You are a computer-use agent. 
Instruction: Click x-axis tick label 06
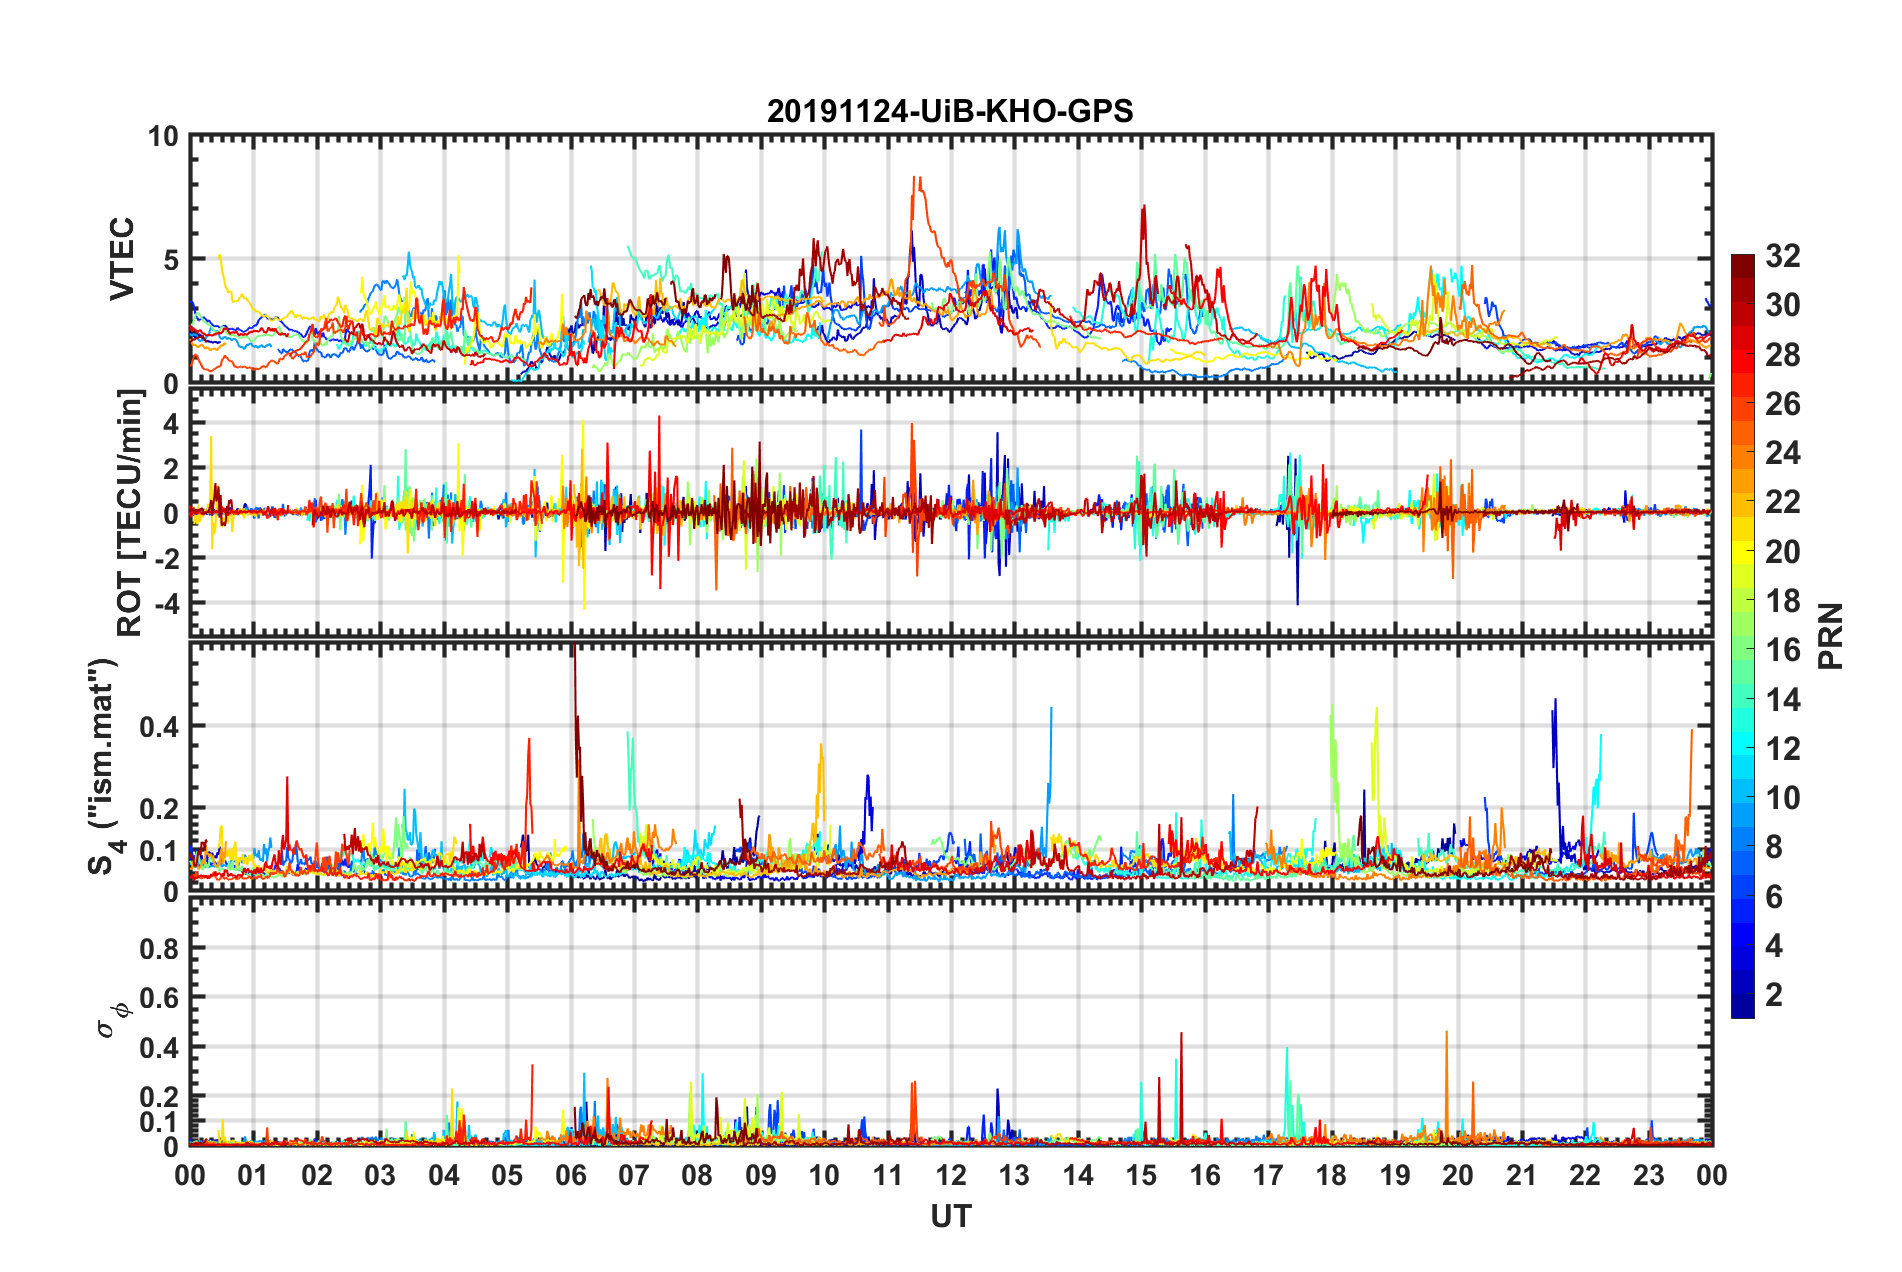click(571, 1175)
